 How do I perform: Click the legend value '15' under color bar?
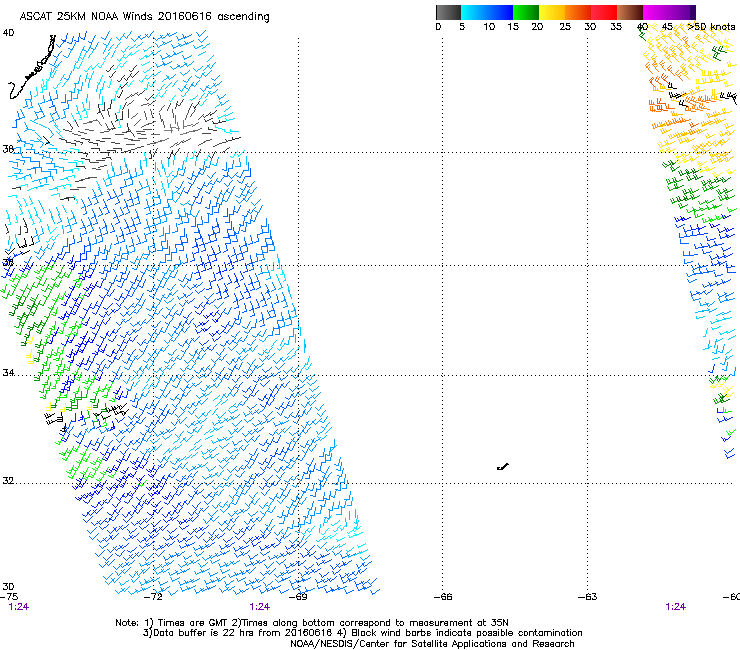pos(513,27)
